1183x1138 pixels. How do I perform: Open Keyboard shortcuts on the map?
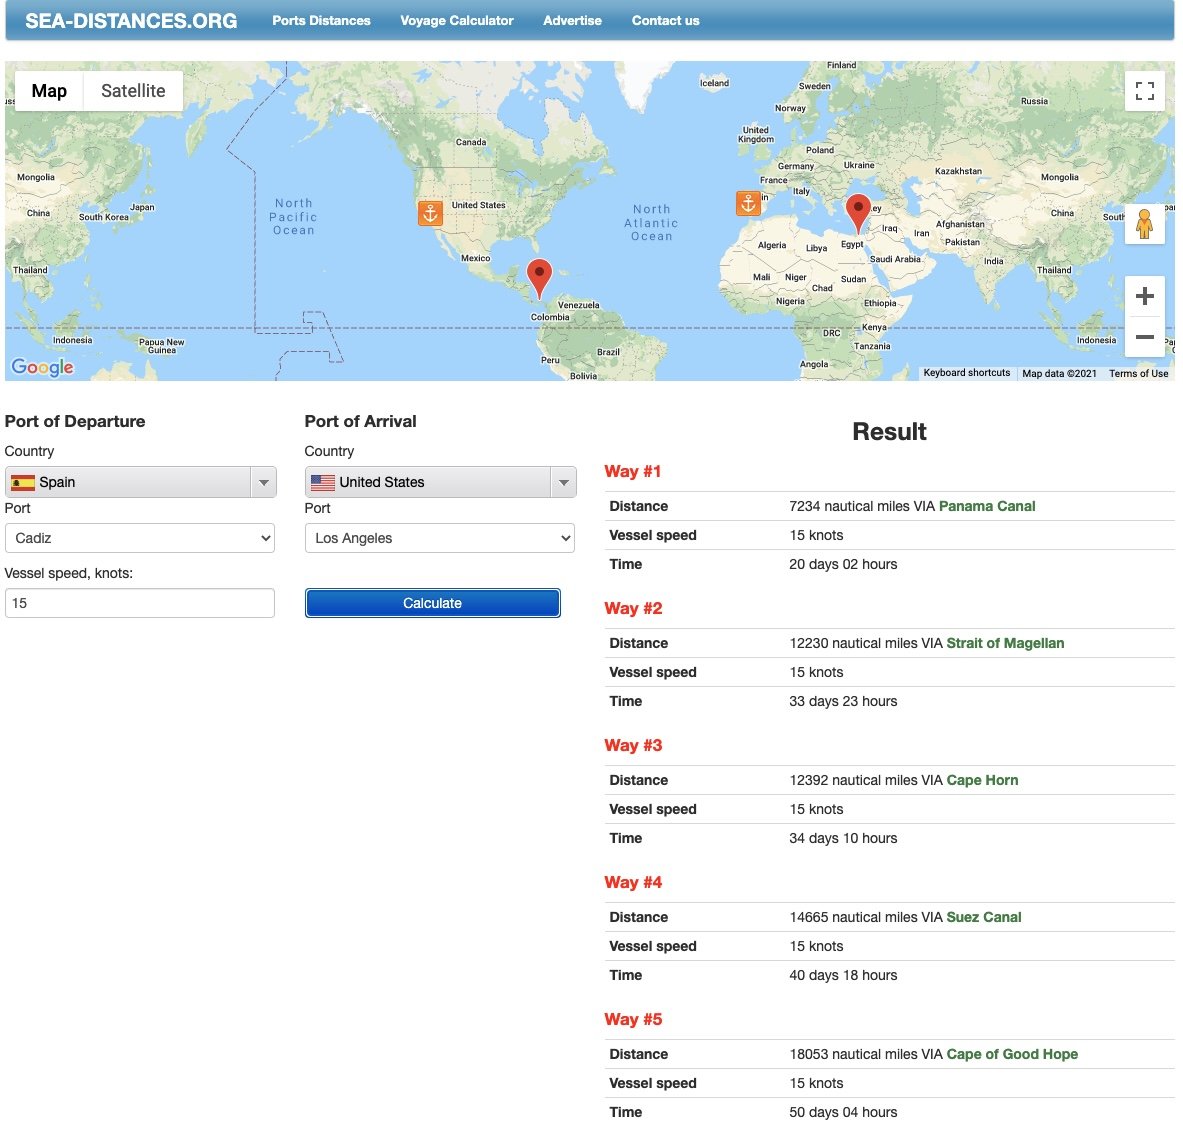point(966,373)
